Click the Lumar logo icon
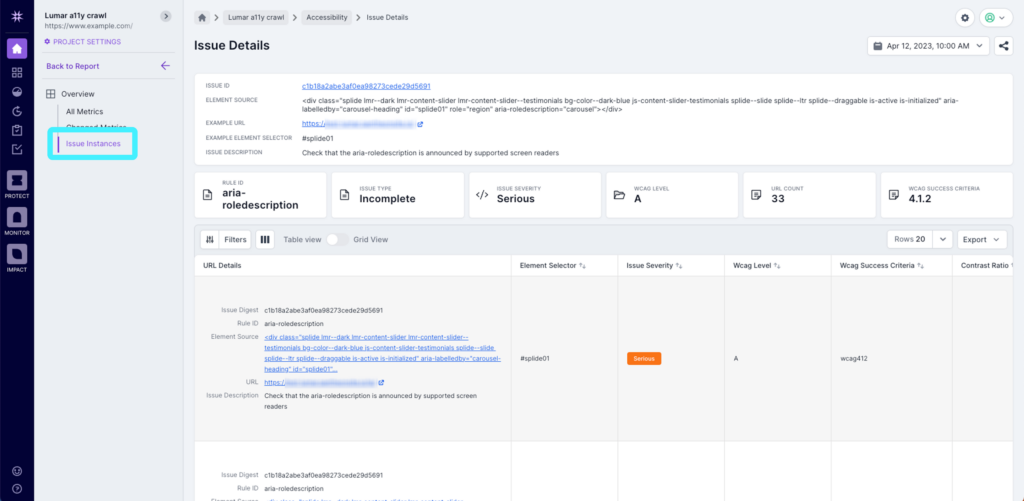Image resolution: width=1024 pixels, height=501 pixels. (x=17, y=16)
